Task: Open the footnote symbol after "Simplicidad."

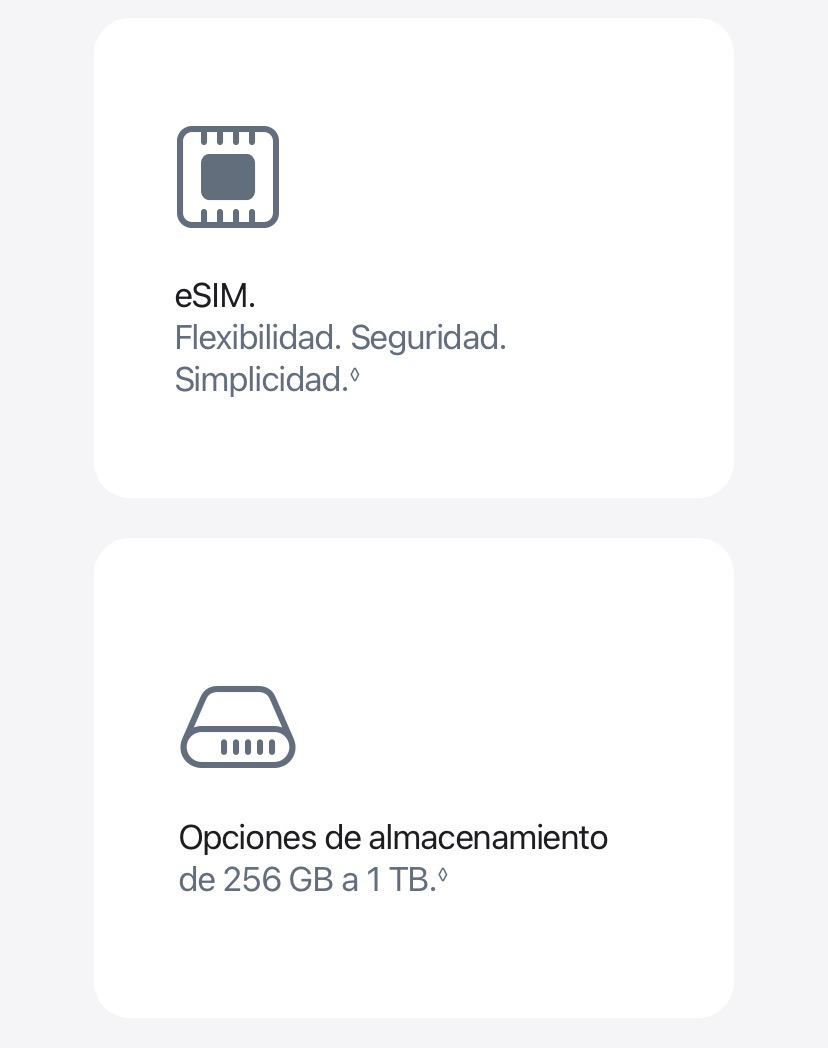Action: [x=355, y=376]
